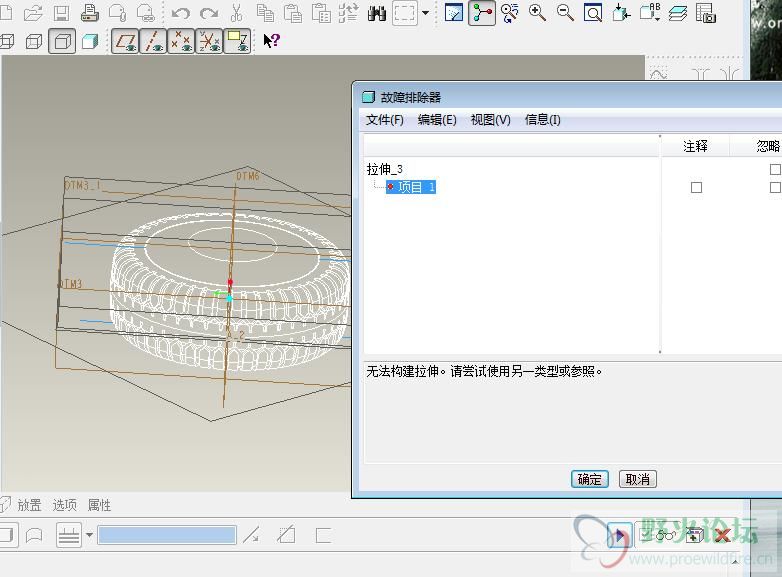Open the 属性 dashboard tab
782x577 pixels.
99,505
